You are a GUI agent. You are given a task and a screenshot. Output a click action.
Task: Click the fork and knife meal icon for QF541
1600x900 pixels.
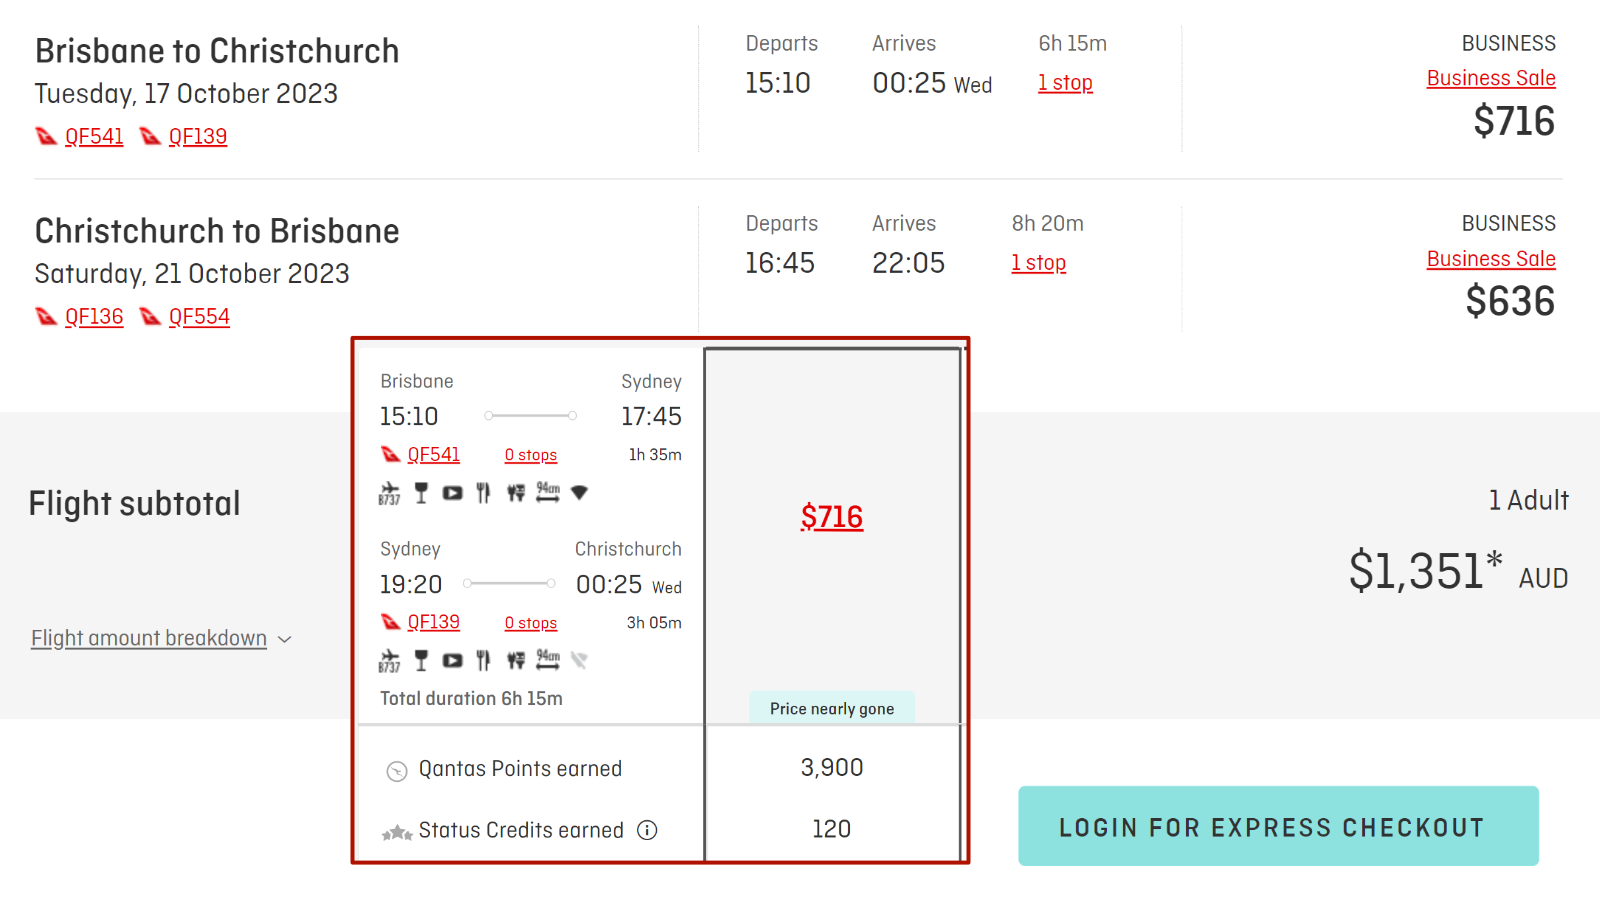pyautogui.click(x=484, y=493)
